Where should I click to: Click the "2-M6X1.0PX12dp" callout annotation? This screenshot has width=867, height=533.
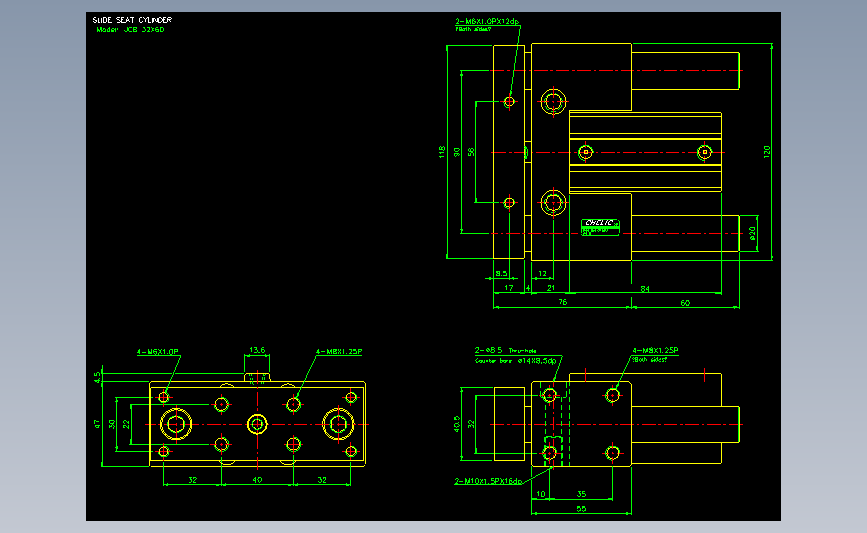[487, 22]
